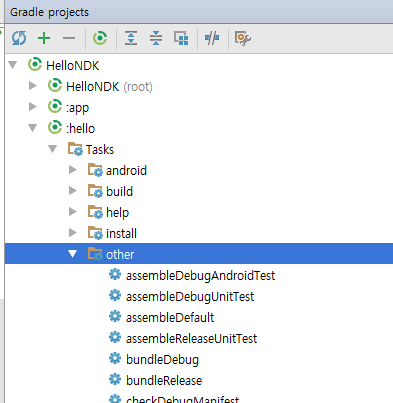
Task: Toggle offline mode icon
Action: [212, 38]
